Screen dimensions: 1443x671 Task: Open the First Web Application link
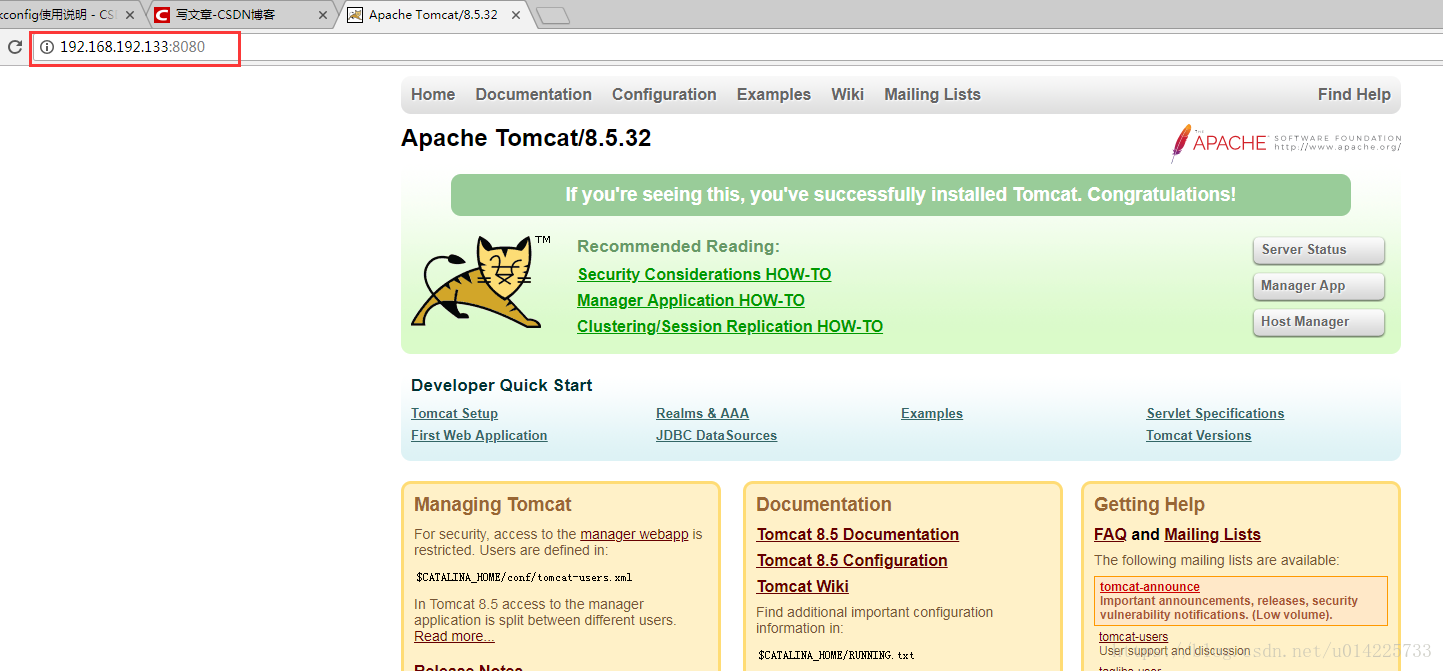(x=479, y=435)
